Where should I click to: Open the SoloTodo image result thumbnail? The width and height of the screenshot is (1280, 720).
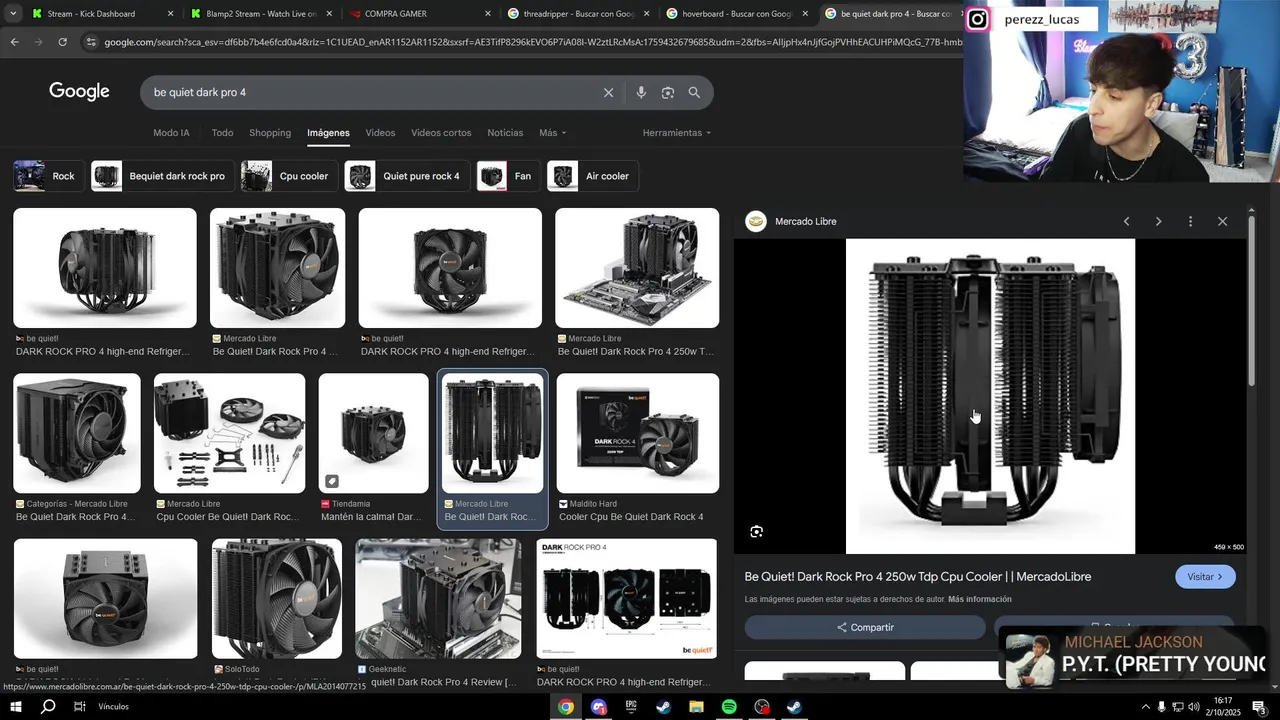[277, 598]
